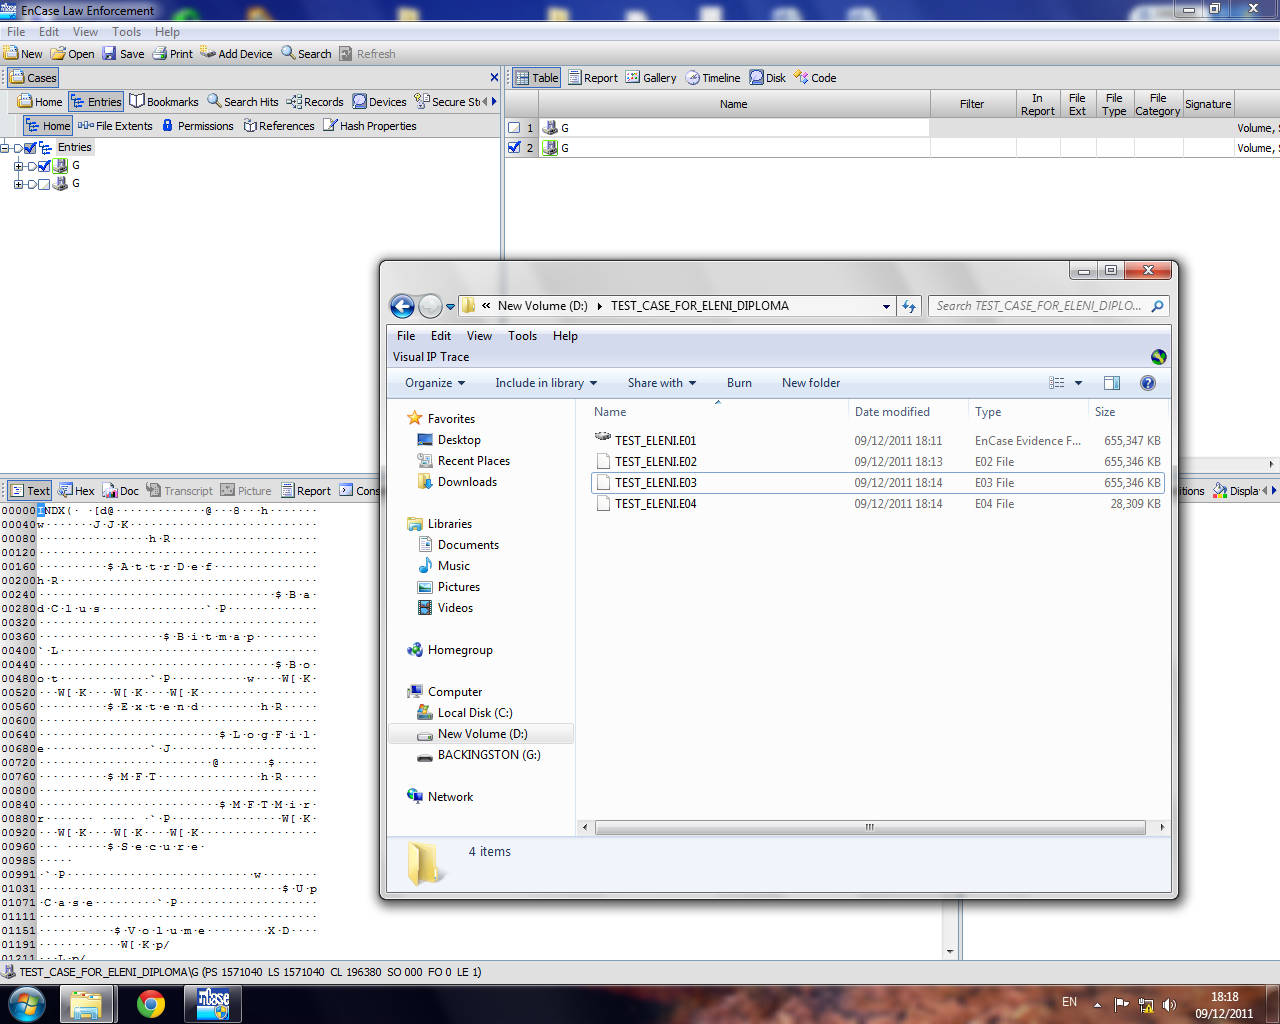Screen dimensions: 1280x1024
Task: Click the Explorer horizontal scrollbar
Action: click(x=870, y=828)
